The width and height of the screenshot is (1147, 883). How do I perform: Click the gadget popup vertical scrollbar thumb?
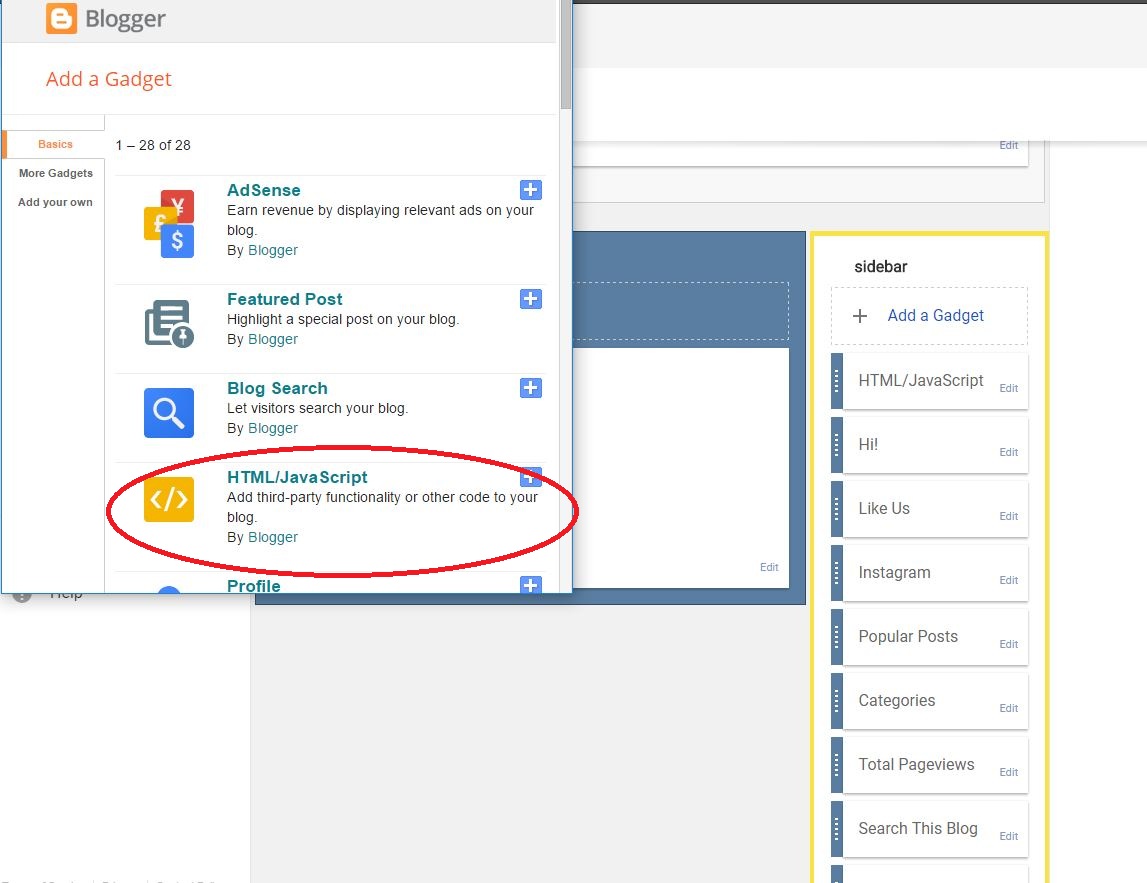(565, 54)
